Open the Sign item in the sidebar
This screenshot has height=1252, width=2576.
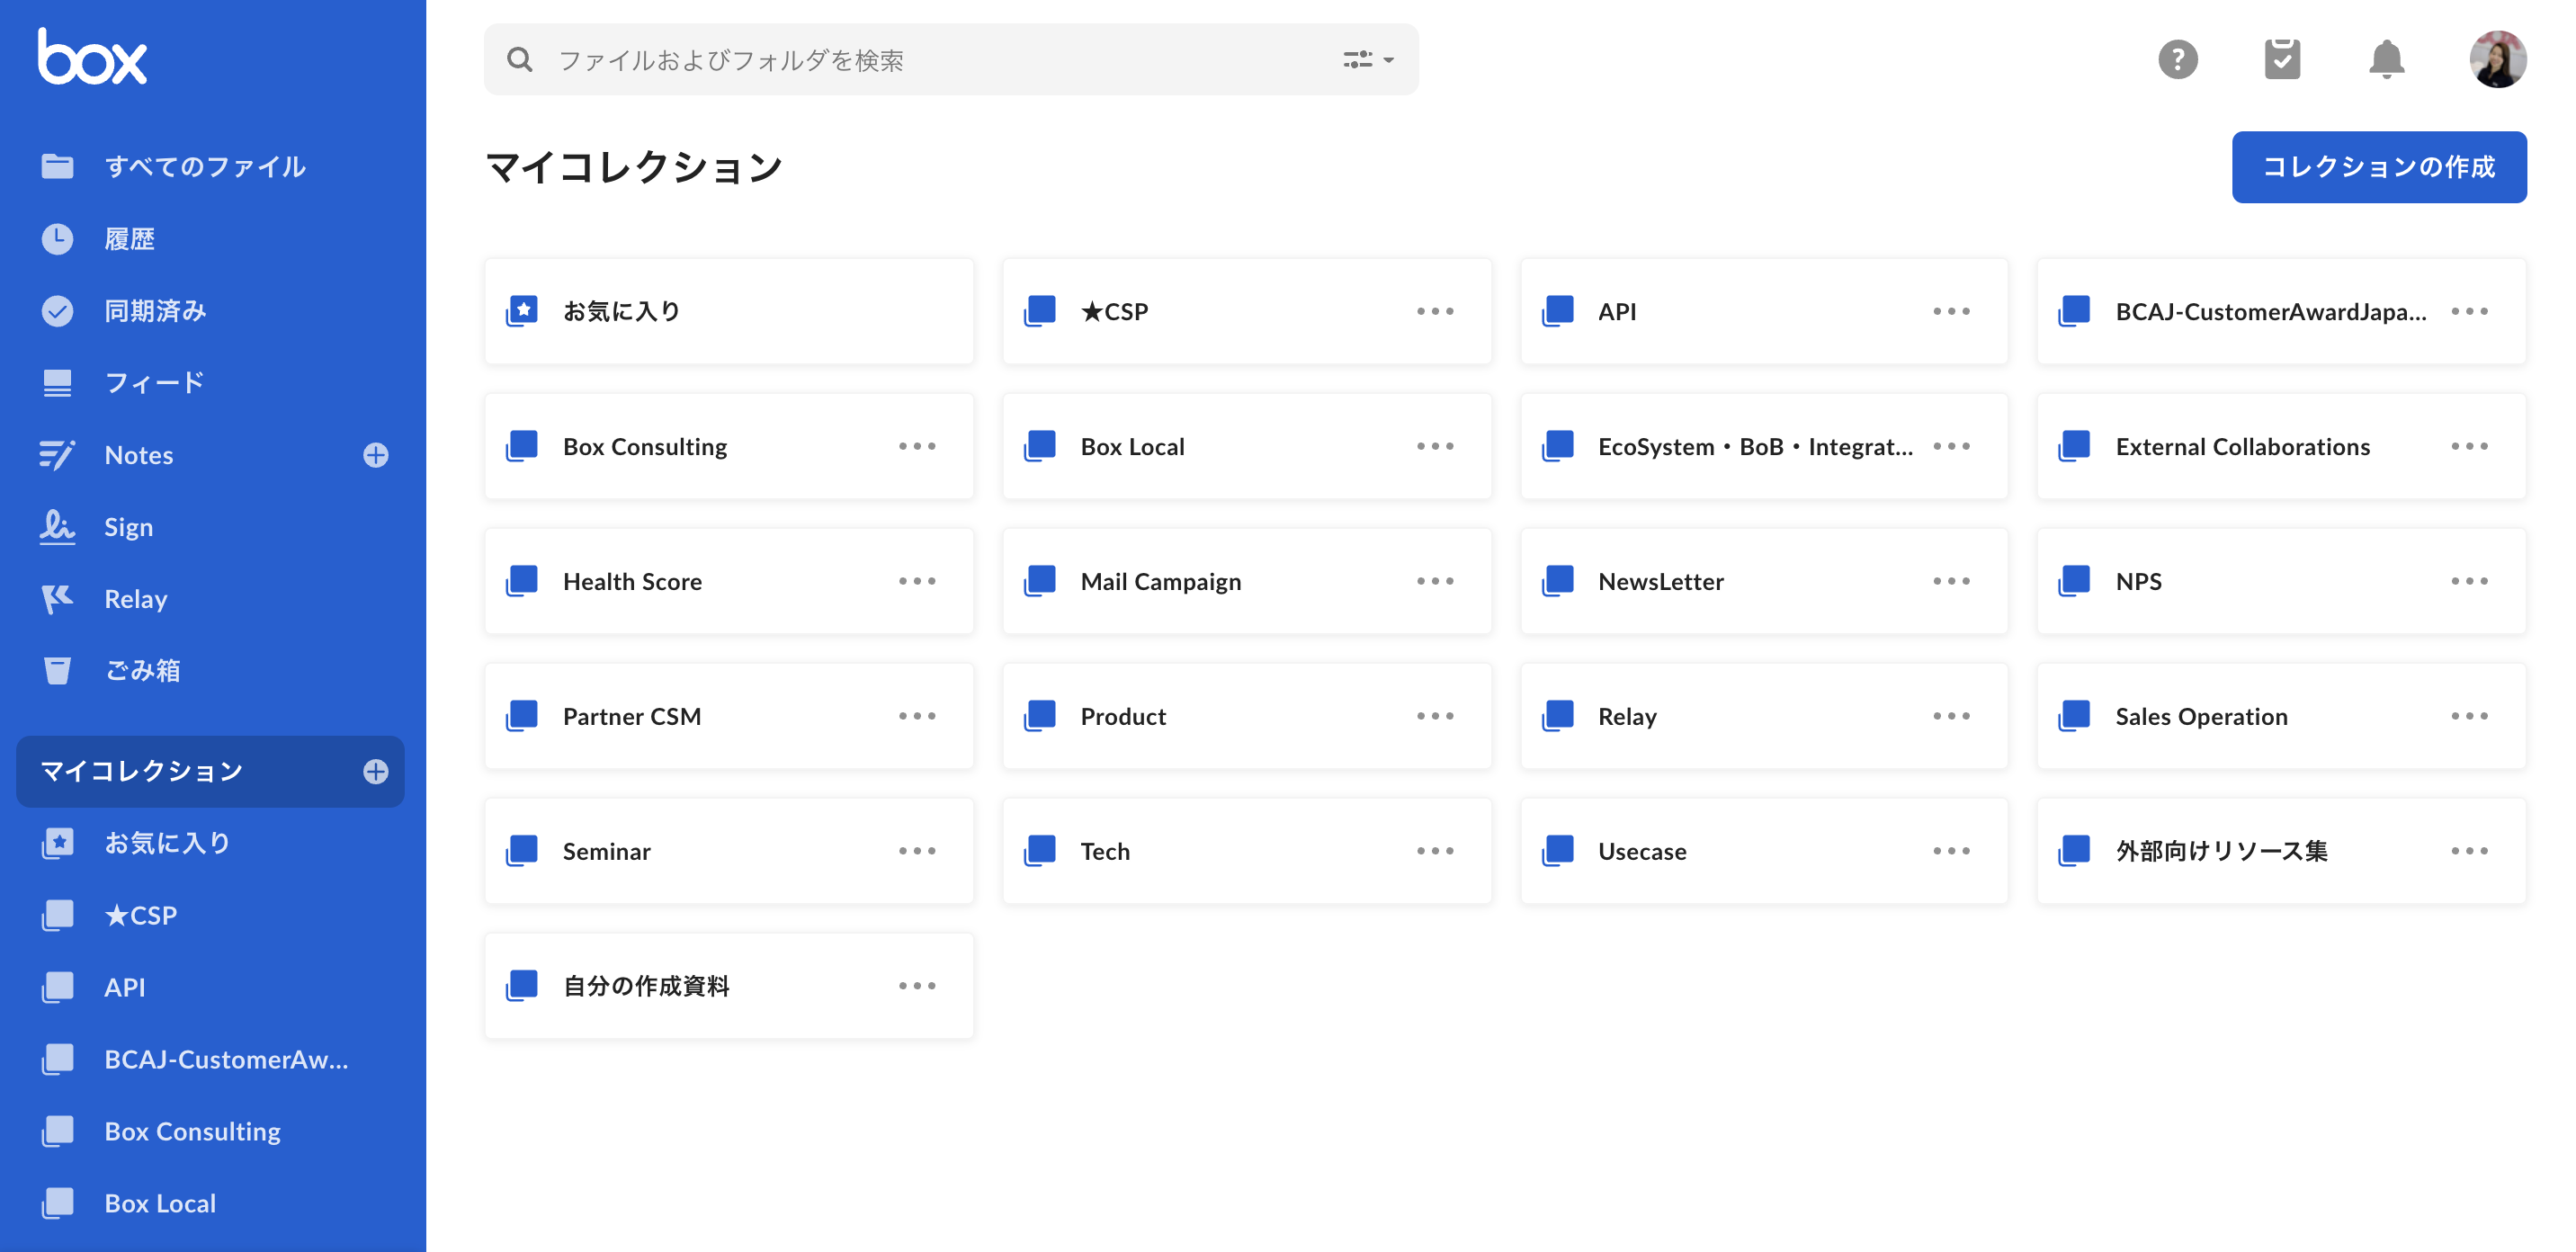pos(128,527)
